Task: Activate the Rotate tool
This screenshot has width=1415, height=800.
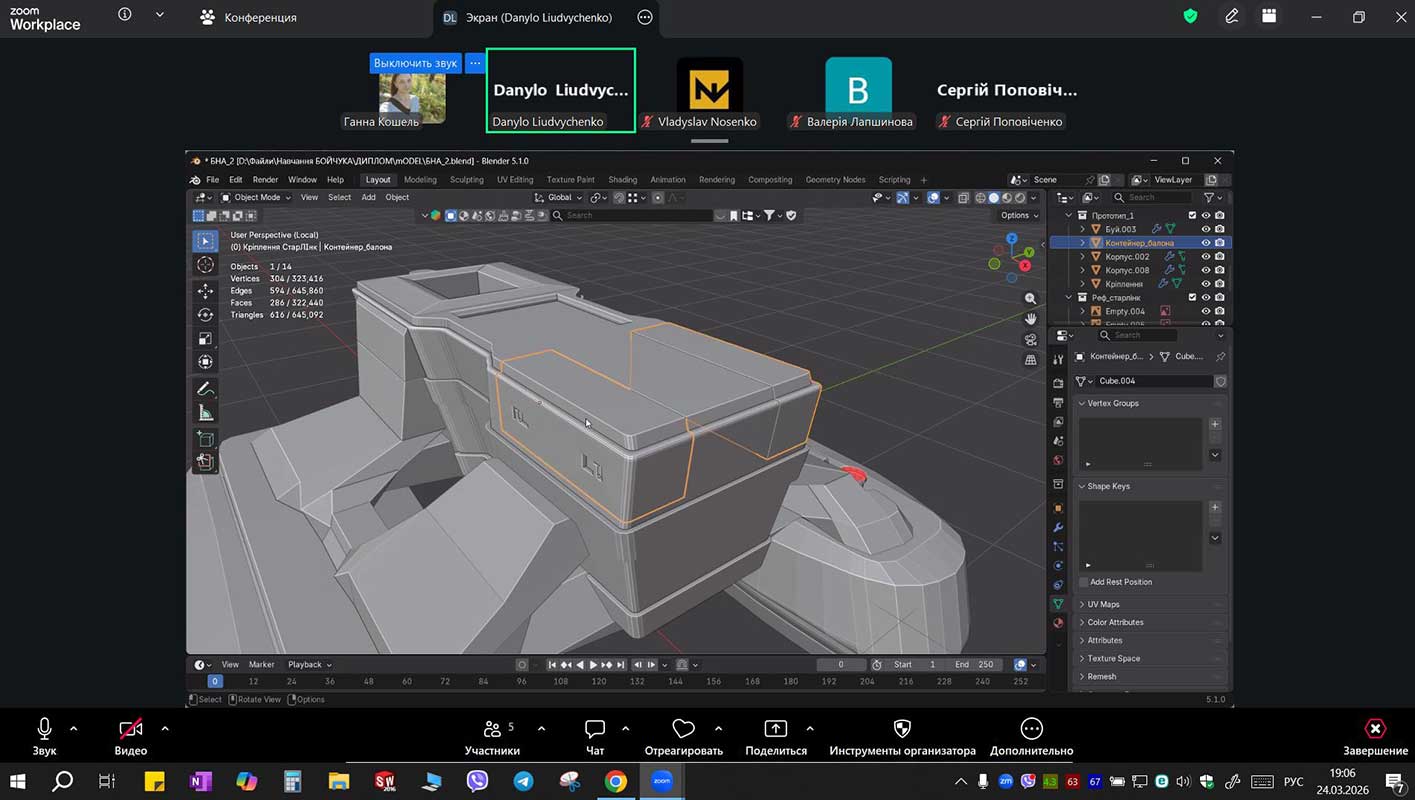Action: click(x=205, y=315)
